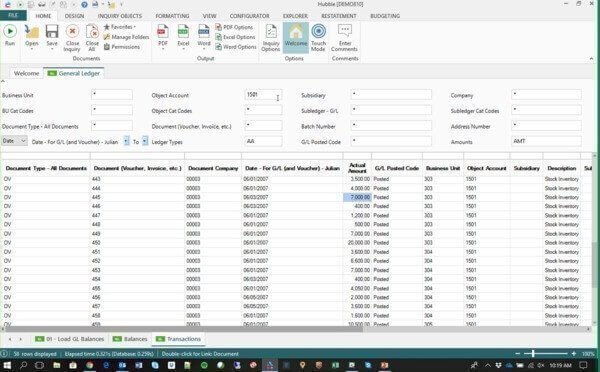
Task: Sort by Actual Amount column header
Action: pos(357,168)
